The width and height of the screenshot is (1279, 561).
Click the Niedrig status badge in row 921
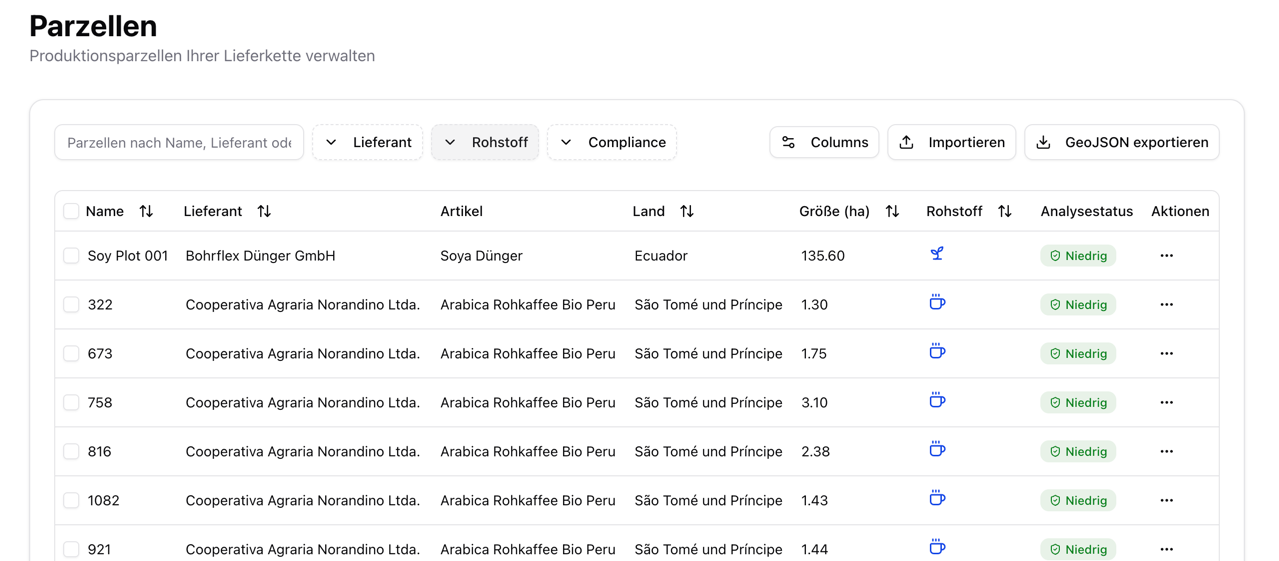click(1078, 549)
